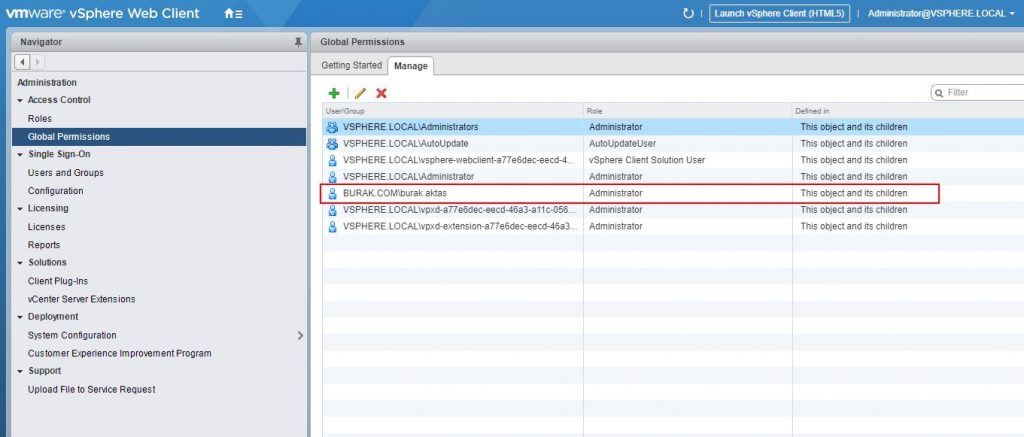Screen dimensions: 1024x437
Task: Click vSphere Client Solution User role cell
Action: point(647,160)
